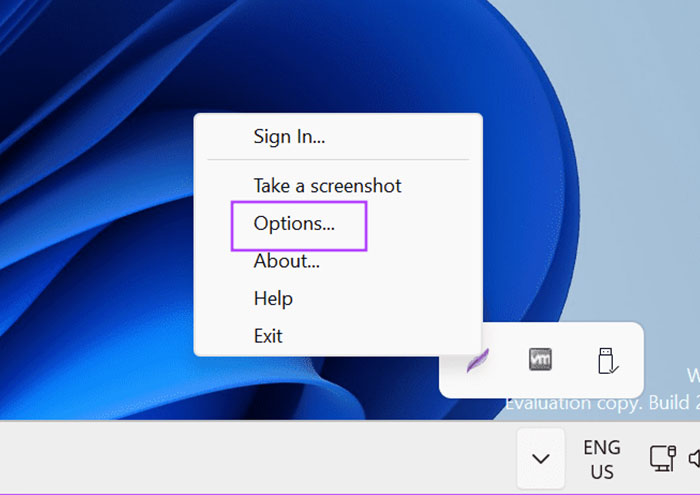Image resolution: width=700 pixels, height=495 pixels.
Task: Open the About... menu entry
Action: point(338,261)
